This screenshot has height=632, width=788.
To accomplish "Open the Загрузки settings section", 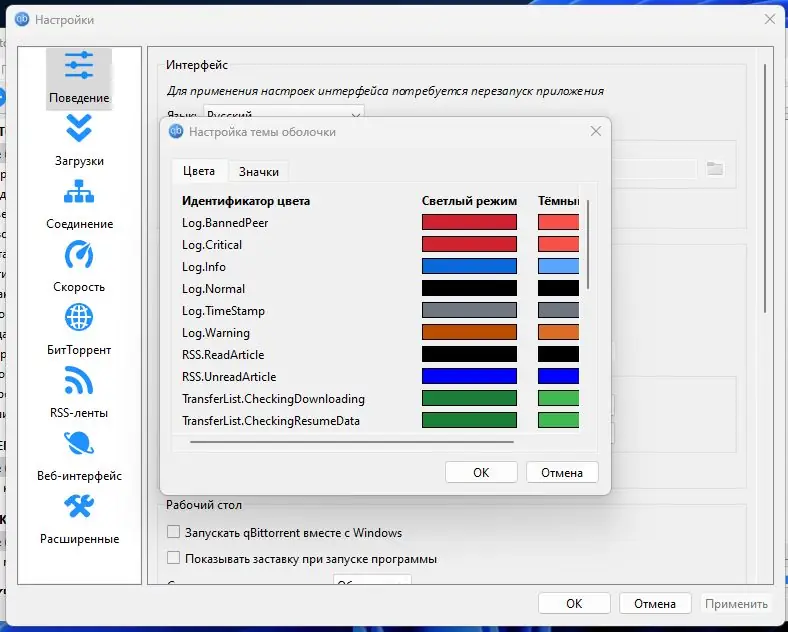I will 79,141.
